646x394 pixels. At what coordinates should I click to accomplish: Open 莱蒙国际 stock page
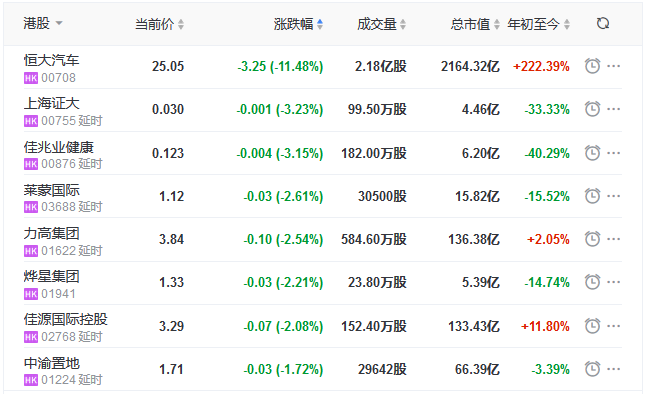[x=51, y=190]
